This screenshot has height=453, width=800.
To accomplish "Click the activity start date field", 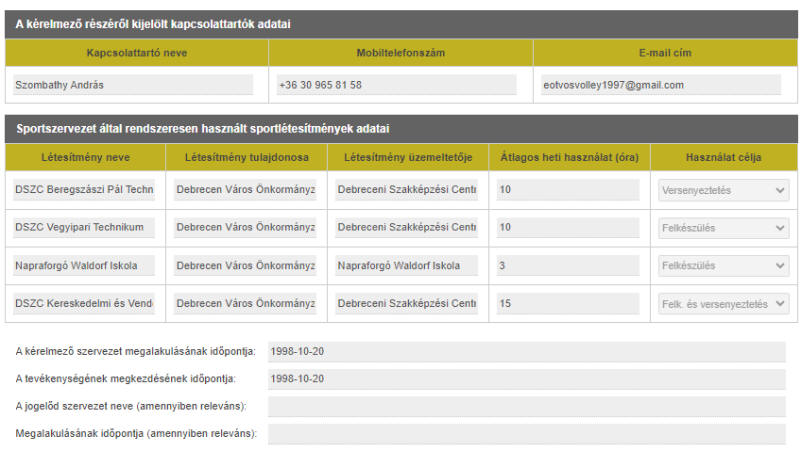I will 526,379.
